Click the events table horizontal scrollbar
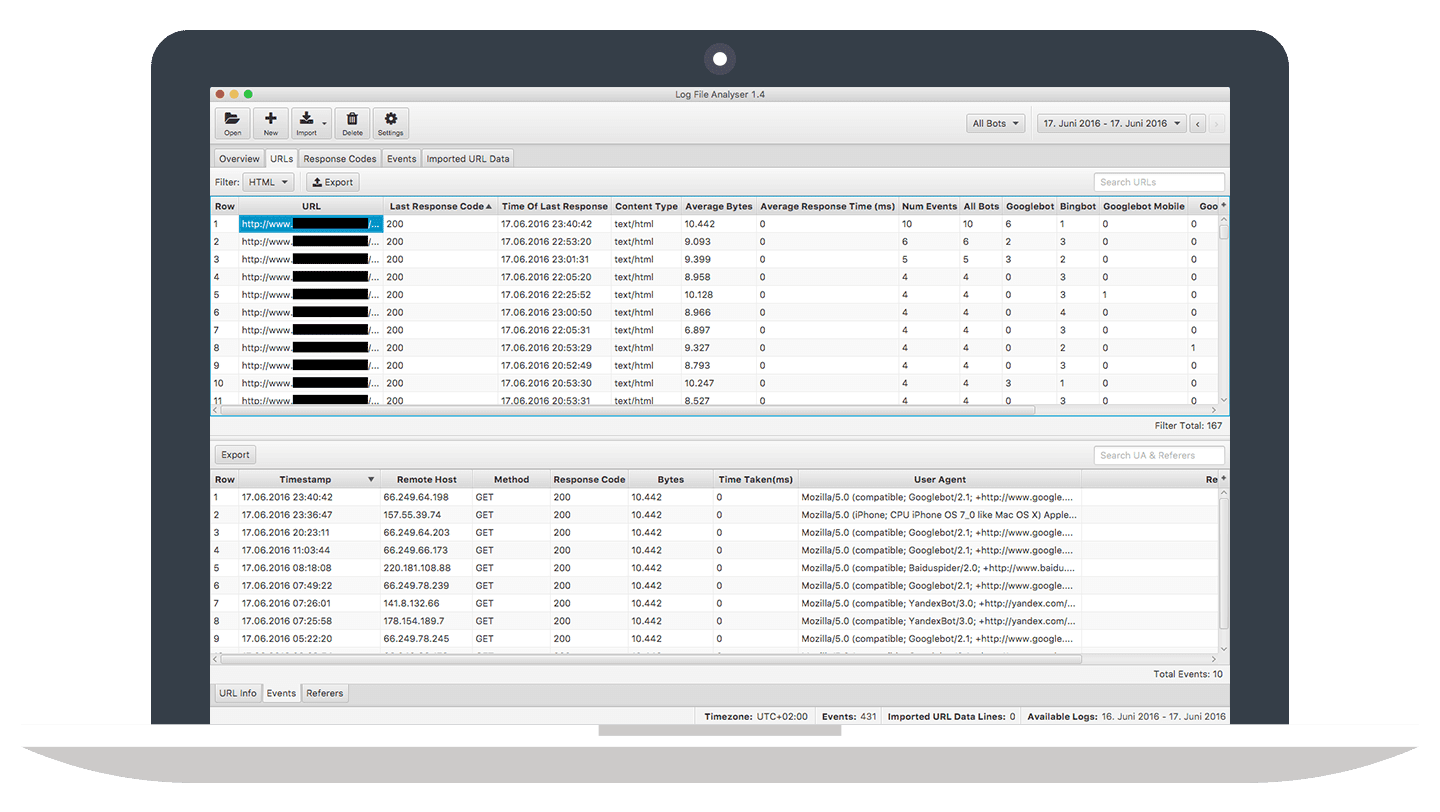This screenshot has height=812, width=1440. point(650,659)
